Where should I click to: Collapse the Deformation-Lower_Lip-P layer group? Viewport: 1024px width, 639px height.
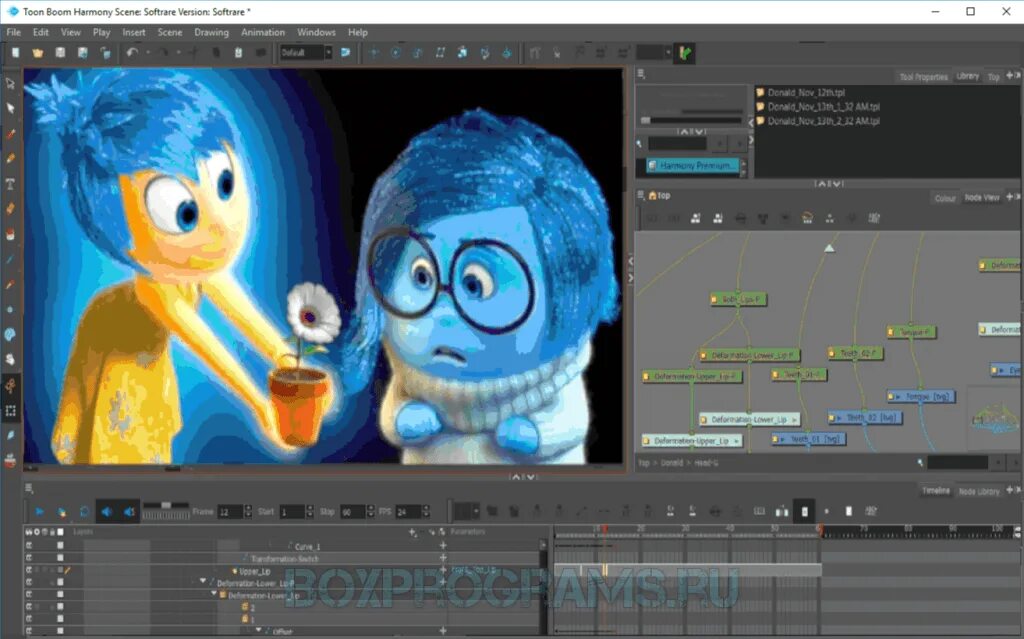click(203, 580)
